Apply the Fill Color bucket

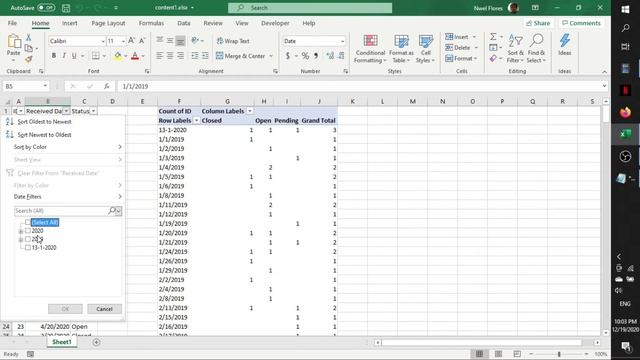(118, 56)
